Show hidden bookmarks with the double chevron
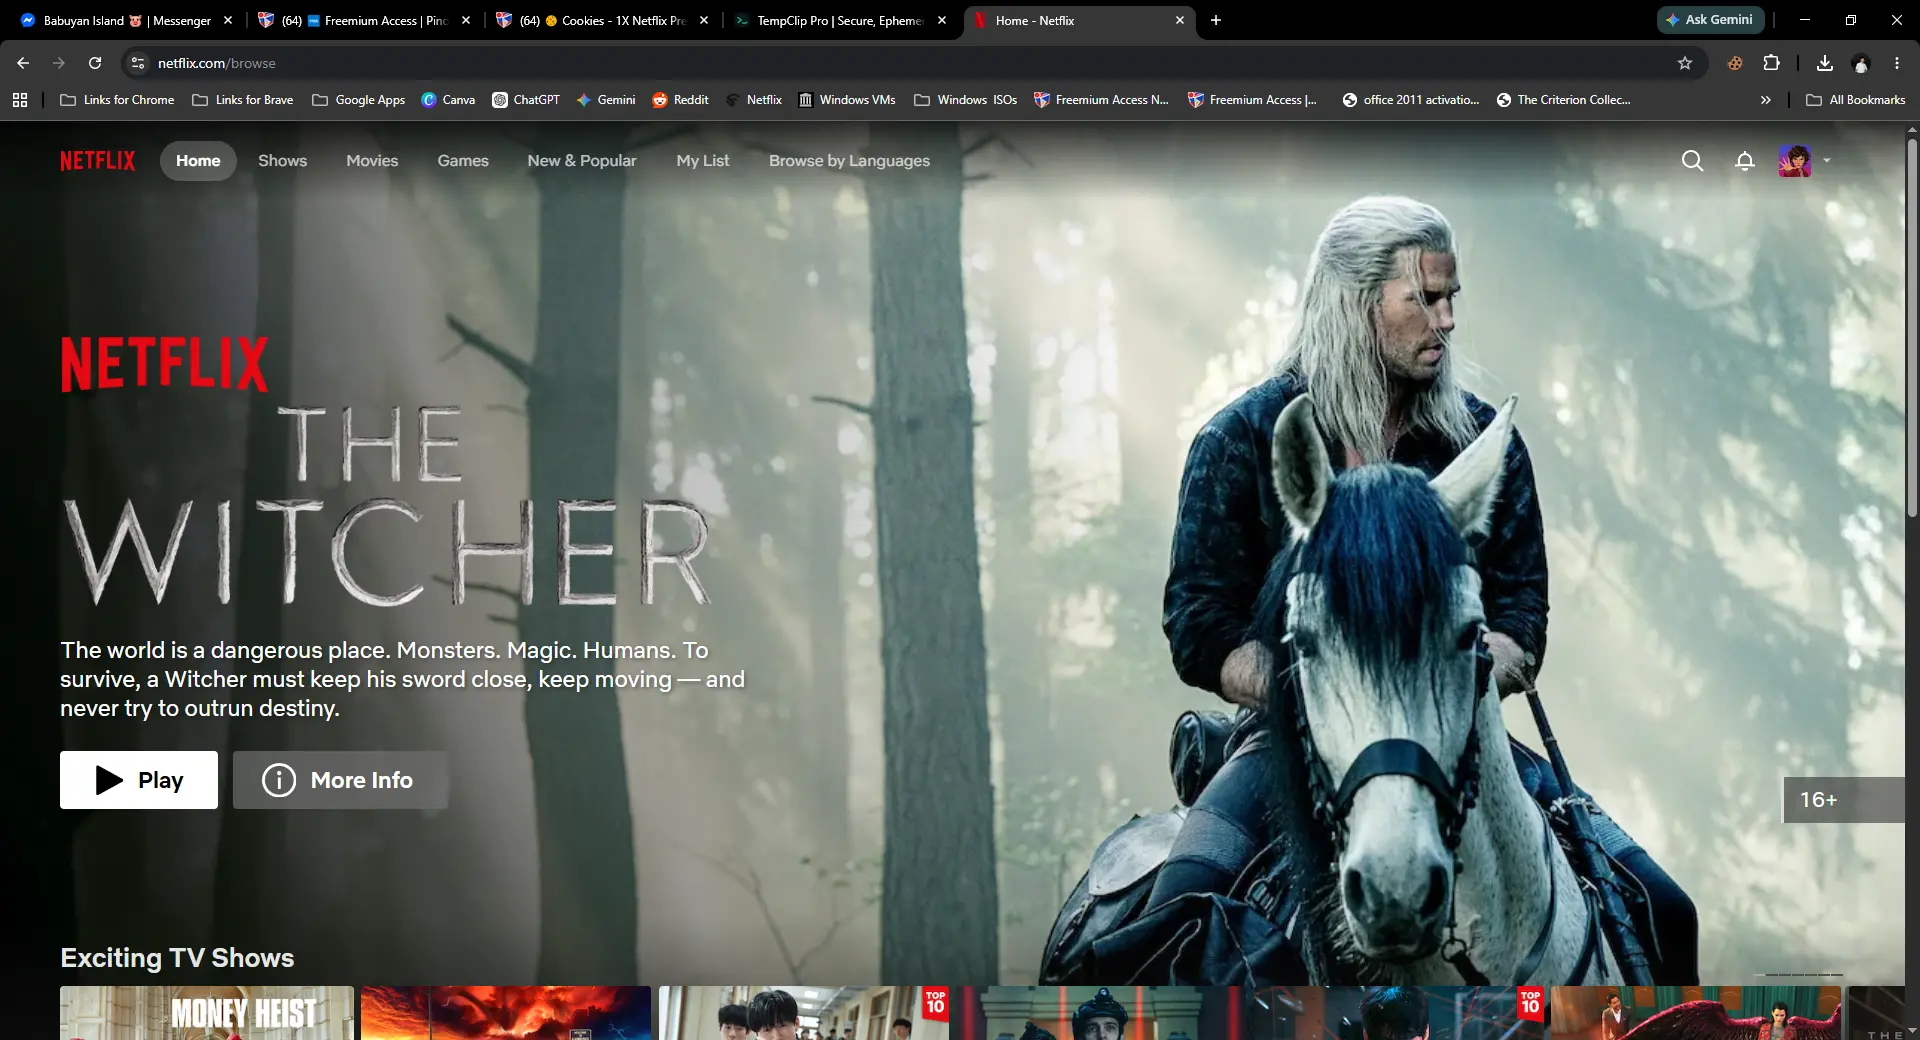The height and width of the screenshot is (1040, 1920). tap(1766, 100)
